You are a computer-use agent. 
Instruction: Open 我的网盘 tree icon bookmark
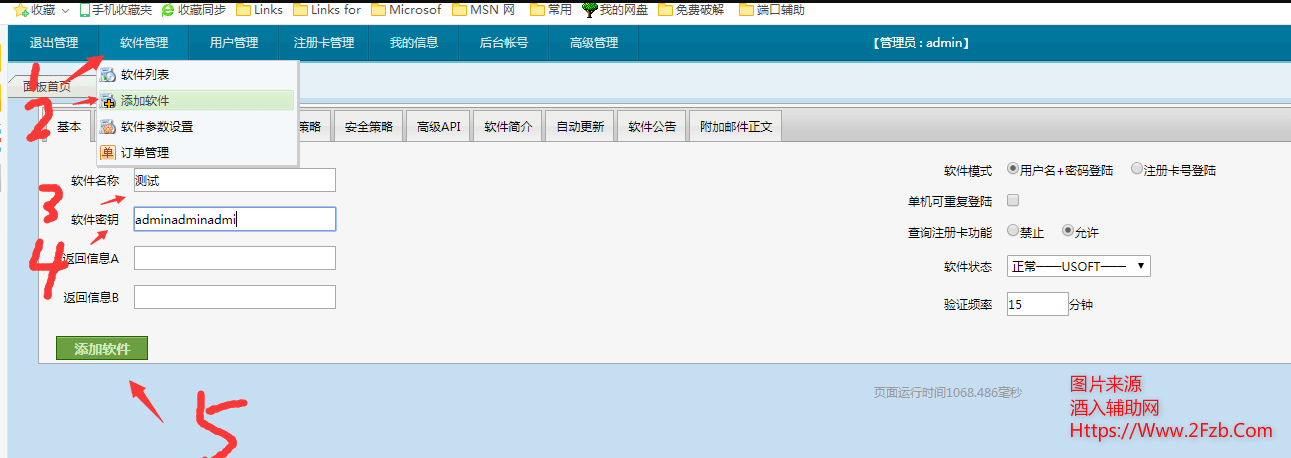(x=589, y=10)
